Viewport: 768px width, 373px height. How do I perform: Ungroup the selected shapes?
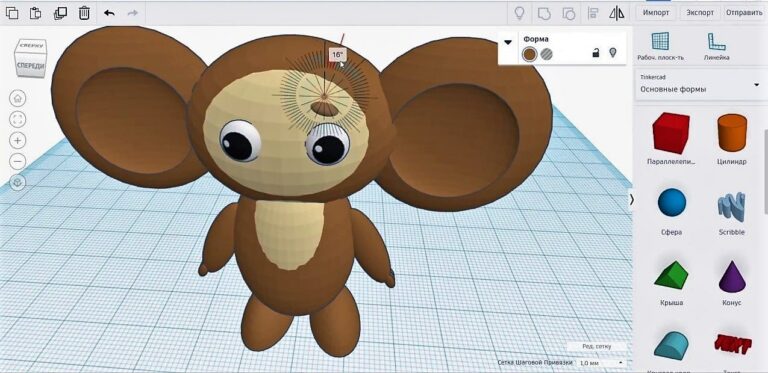[x=569, y=13]
